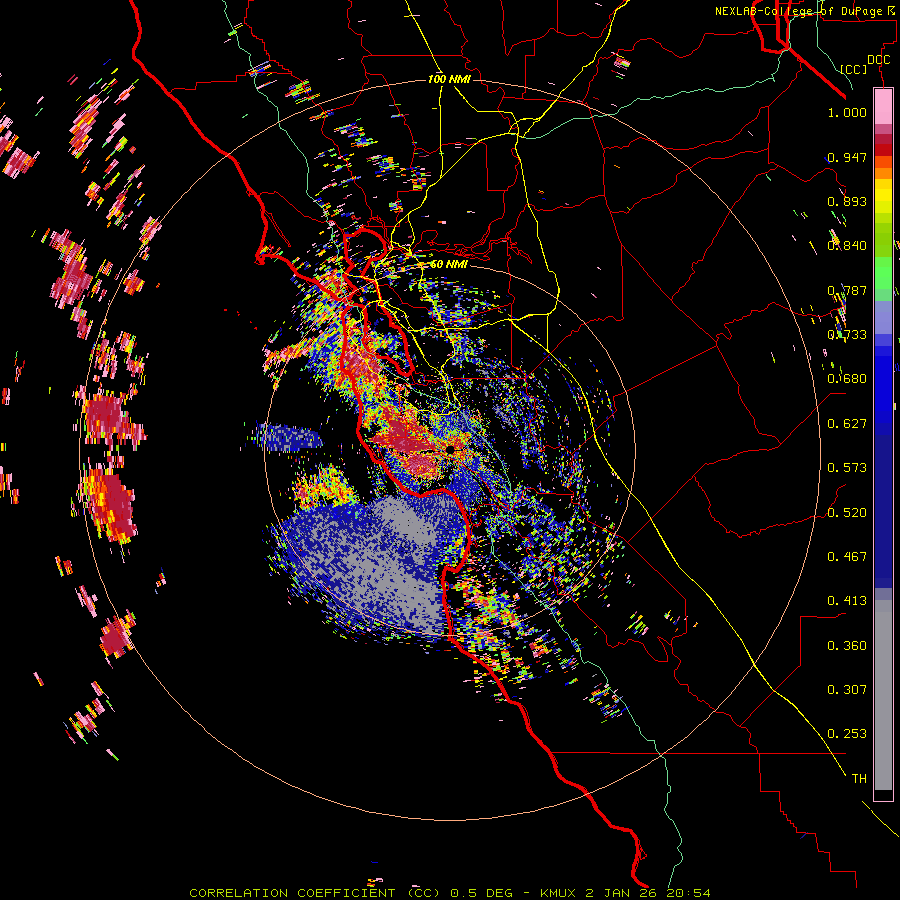Click the CORRELATION COEFFICIENT (CC) product title at the bottom
Viewport: 900px width, 900px height.
click(315, 893)
